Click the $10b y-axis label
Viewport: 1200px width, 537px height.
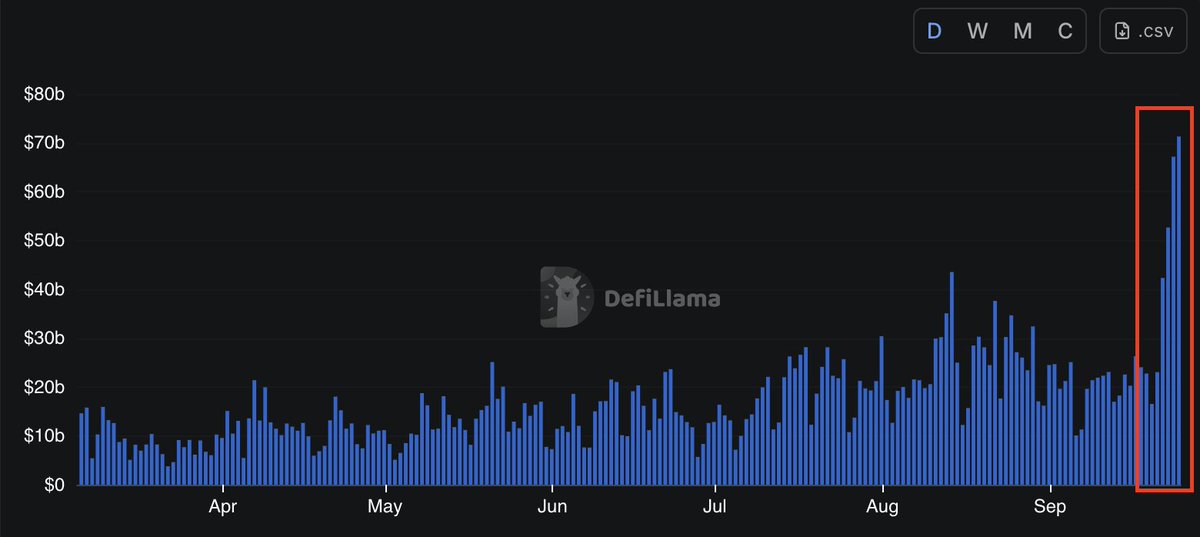pyautogui.click(x=45, y=436)
